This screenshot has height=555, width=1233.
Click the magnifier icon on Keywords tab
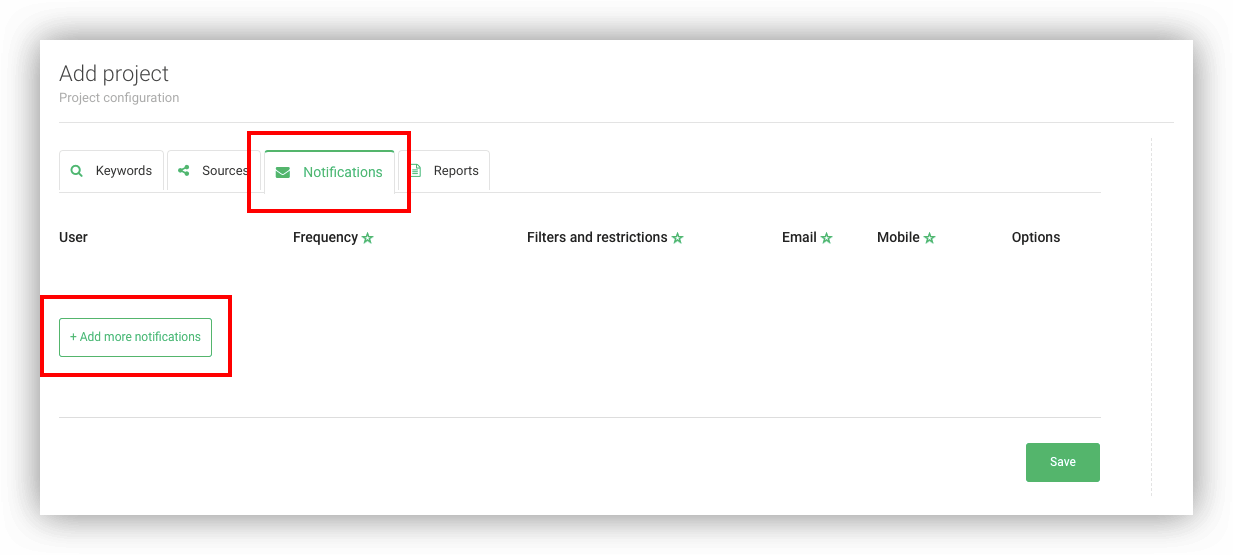[x=76, y=171]
